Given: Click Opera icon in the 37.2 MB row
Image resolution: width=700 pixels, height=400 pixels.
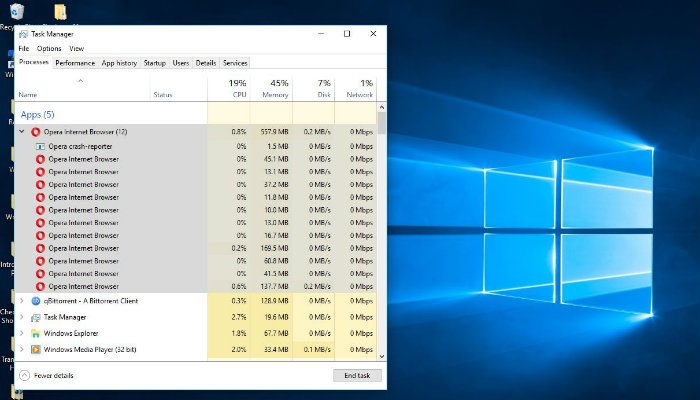Looking at the screenshot, I should pyautogui.click(x=40, y=185).
